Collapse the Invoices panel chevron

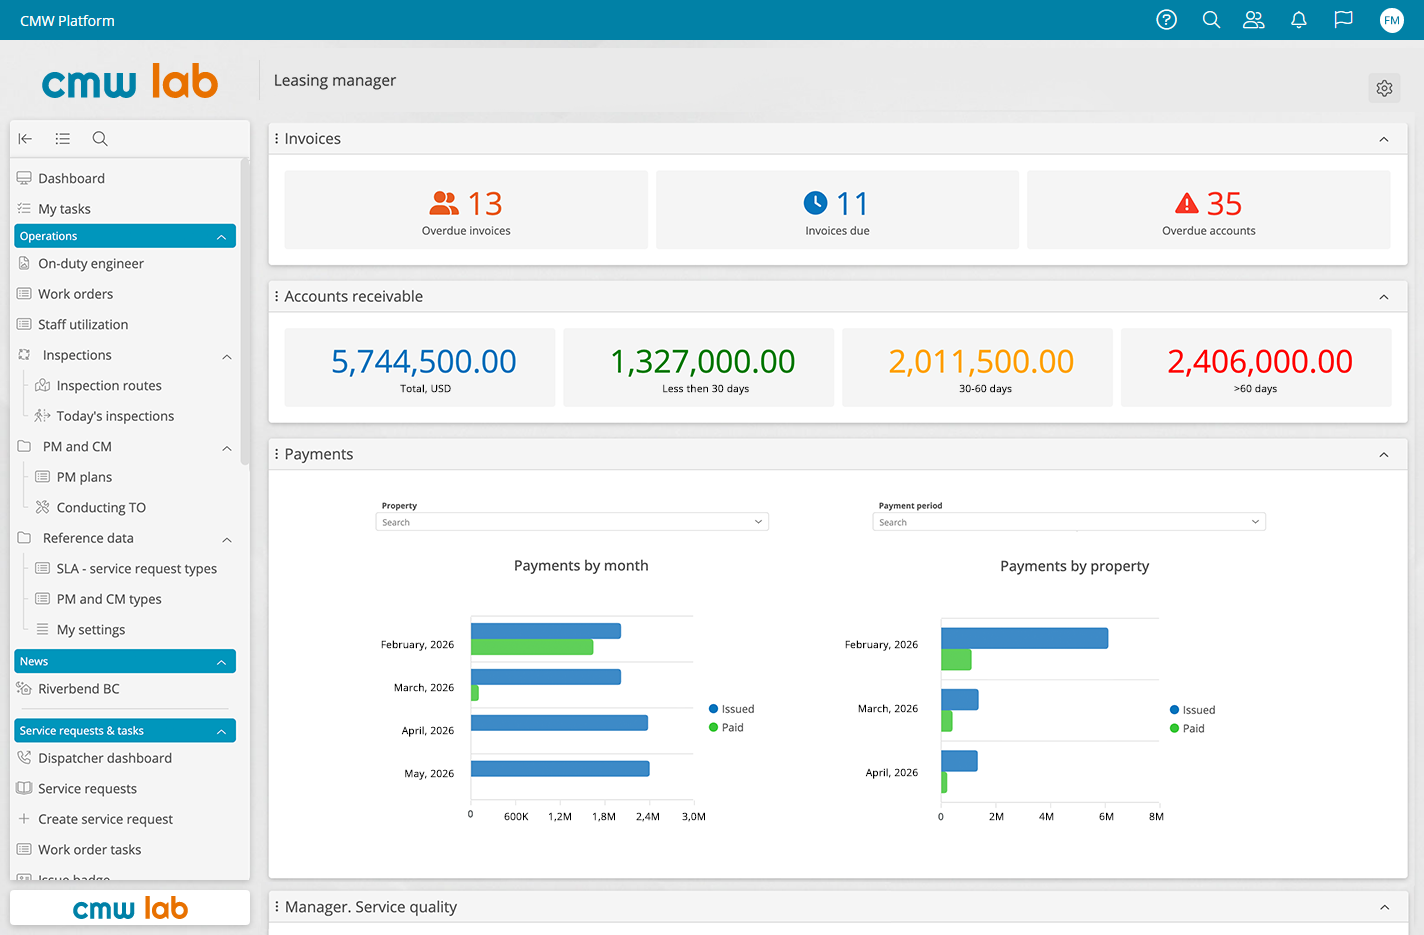pos(1384,139)
